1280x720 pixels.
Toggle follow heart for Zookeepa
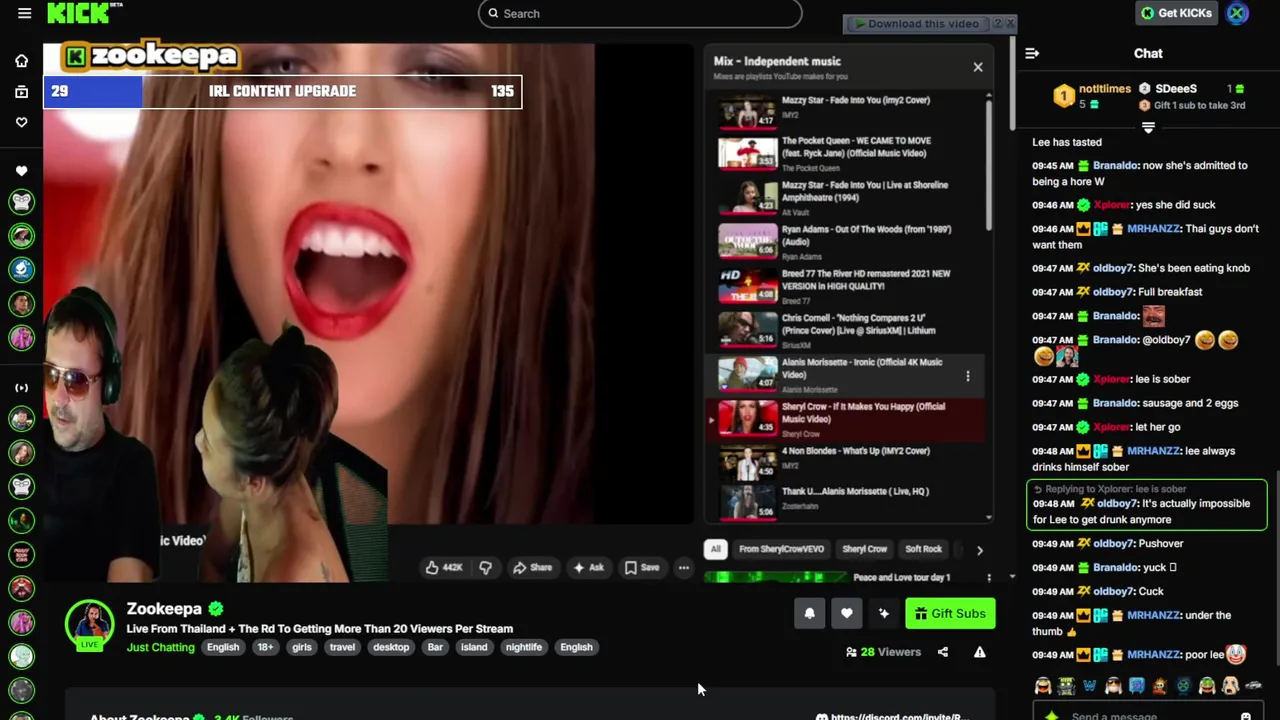click(x=846, y=614)
